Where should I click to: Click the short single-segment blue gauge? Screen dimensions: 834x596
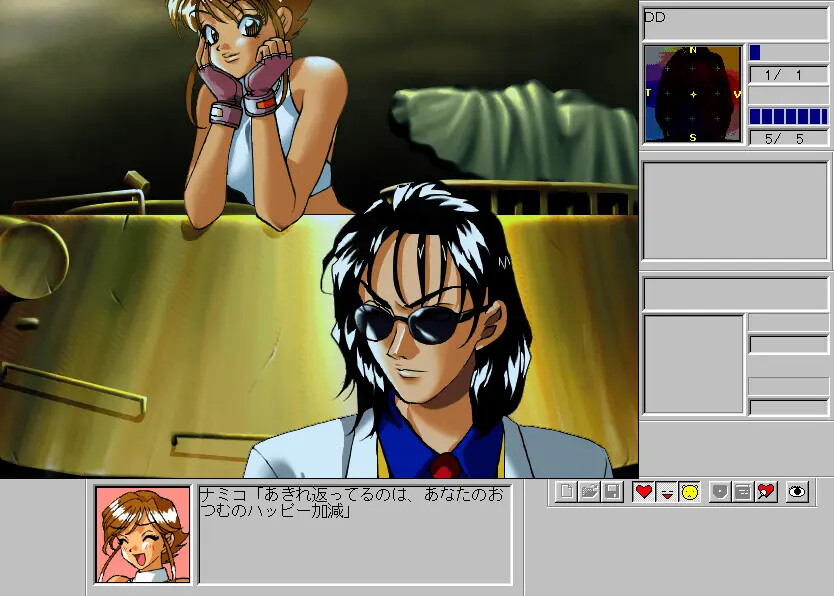pos(755,52)
